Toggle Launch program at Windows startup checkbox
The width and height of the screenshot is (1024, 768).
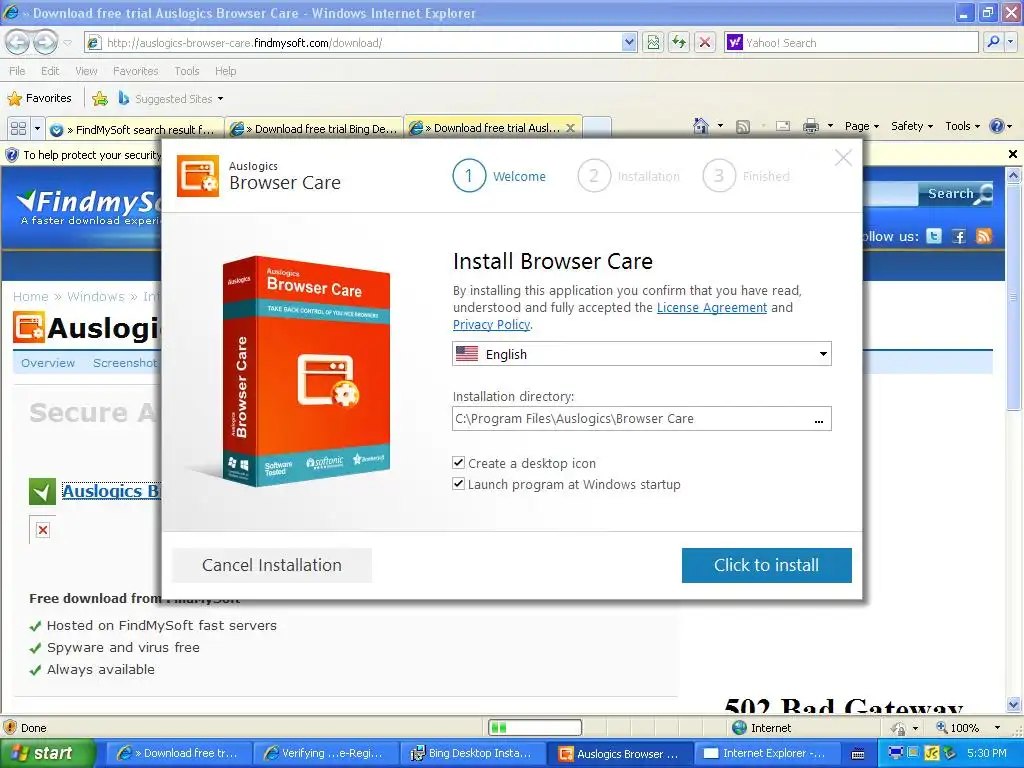pyautogui.click(x=458, y=484)
